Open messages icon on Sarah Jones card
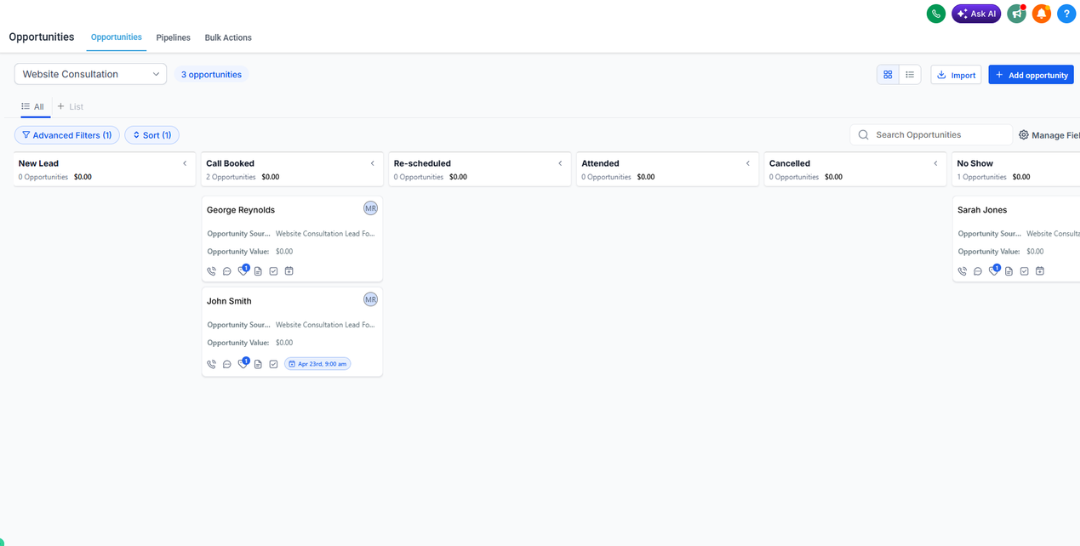This screenshot has width=1080, height=546. click(x=977, y=271)
